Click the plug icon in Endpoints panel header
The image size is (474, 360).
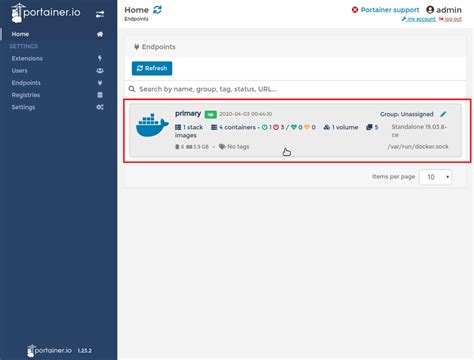point(136,47)
